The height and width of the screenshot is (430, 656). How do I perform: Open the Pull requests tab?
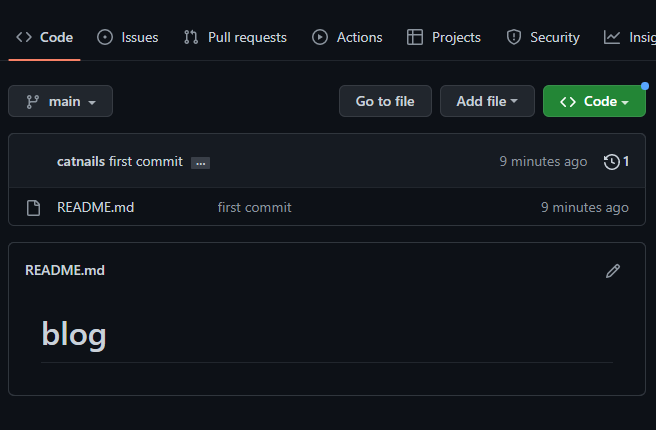click(x=235, y=38)
